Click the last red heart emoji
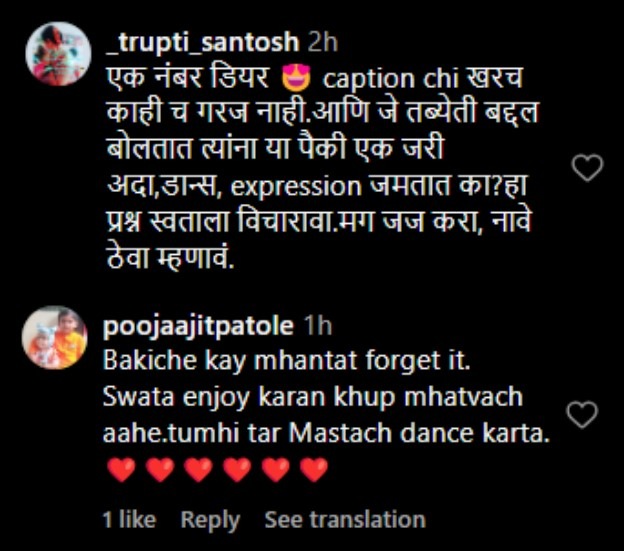Image resolution: width=626 pixels, height=551 pixels. coord(314,470)
